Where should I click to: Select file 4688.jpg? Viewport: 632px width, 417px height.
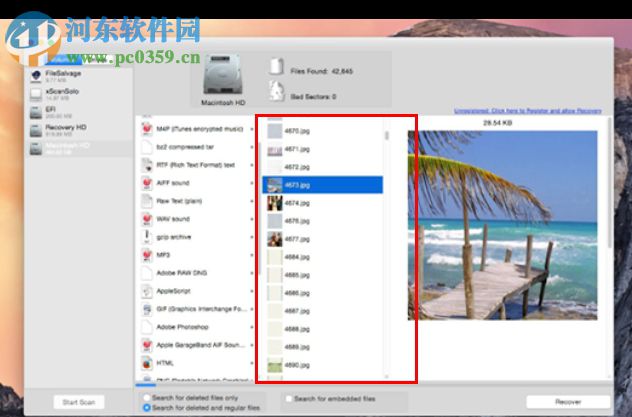pos(322,329)
